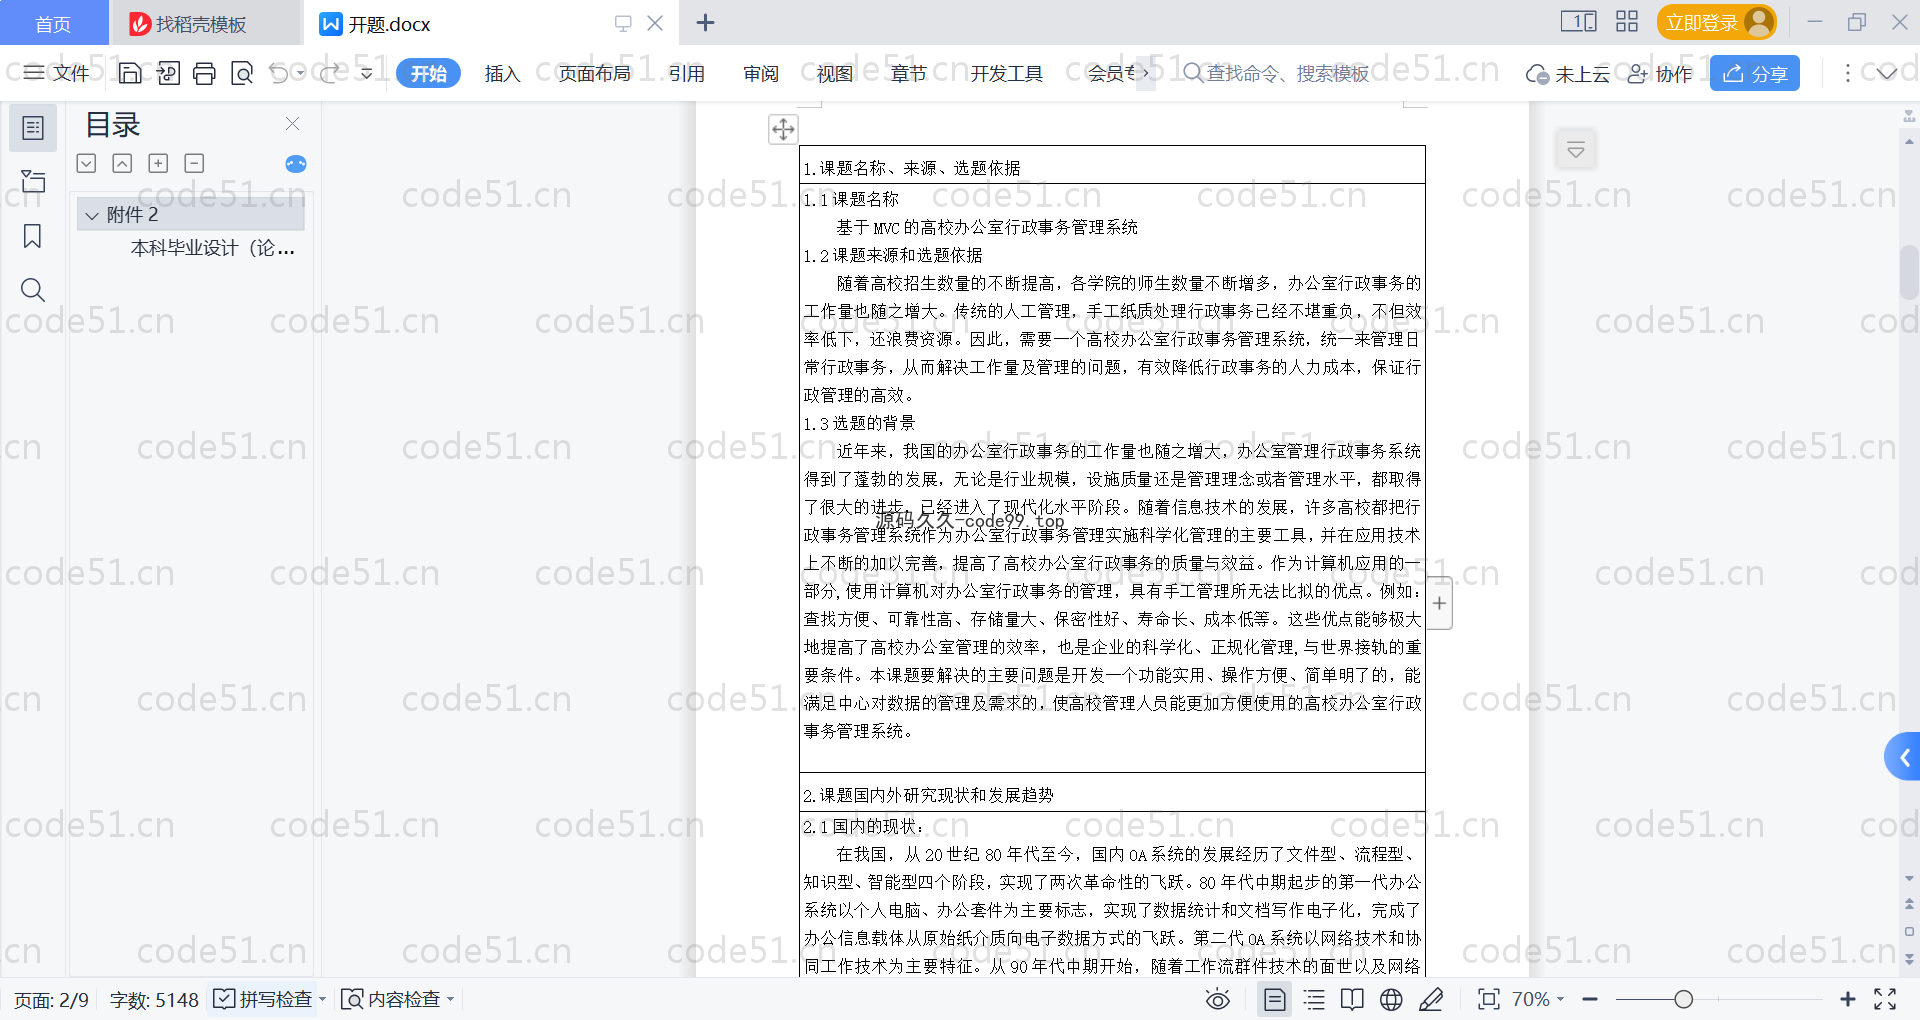This screenshot has height=1020, width=1920.
Task: Click the Undo arrow icon
Action: pos(279,73)
